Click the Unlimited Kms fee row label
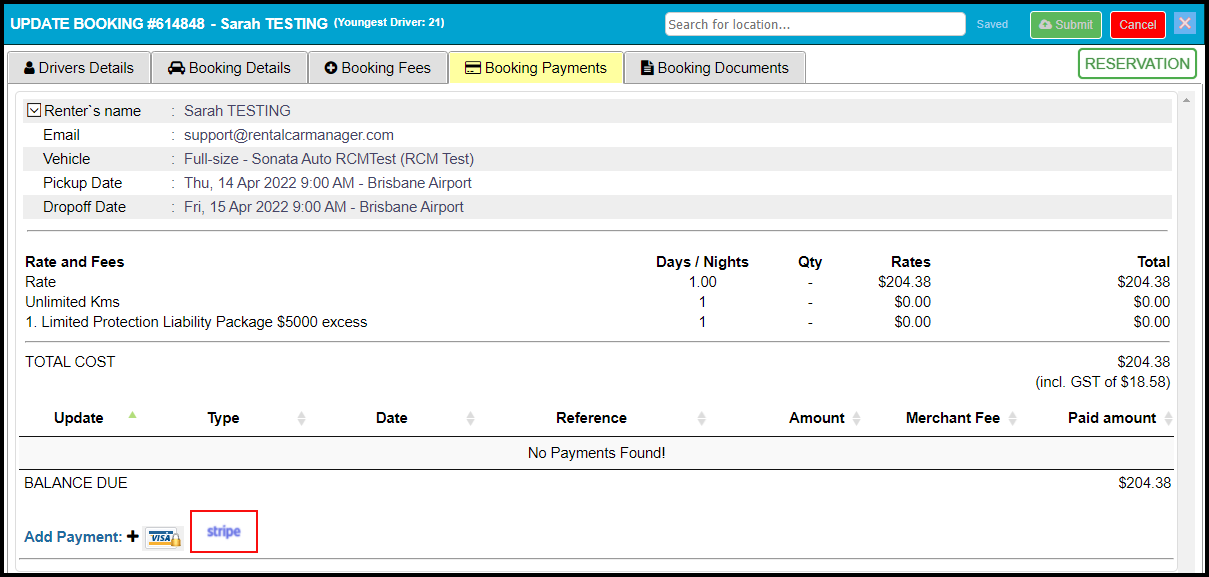The width and height of the screenshot is (1209, 577). (72, 302)
